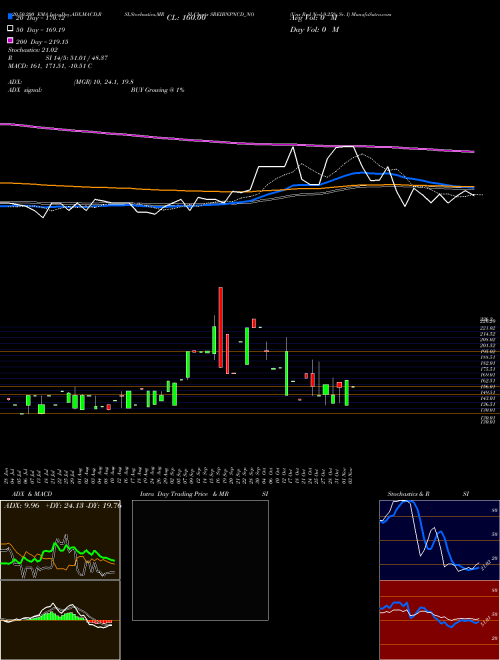Click the 'Avg Vol: 0 M' label

tap(314, 18)
